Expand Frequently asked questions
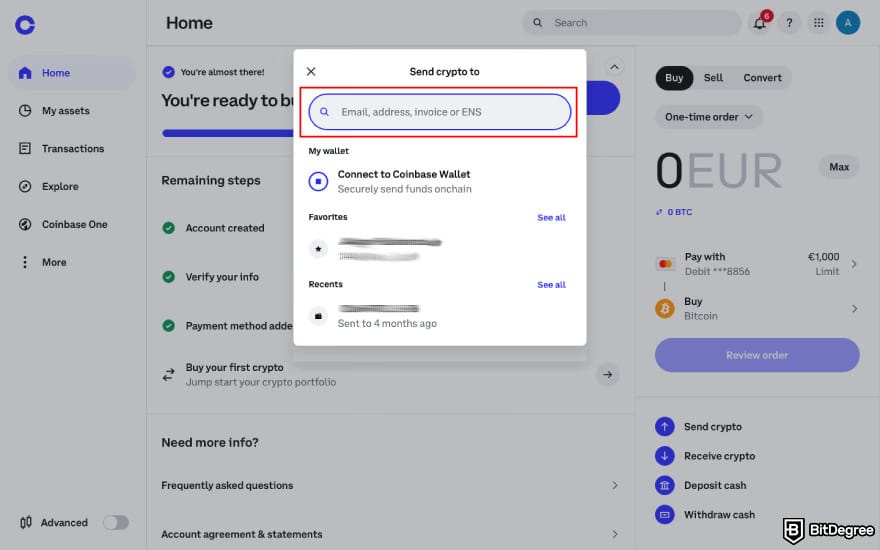Screen dimensions: 880x550 391,485
